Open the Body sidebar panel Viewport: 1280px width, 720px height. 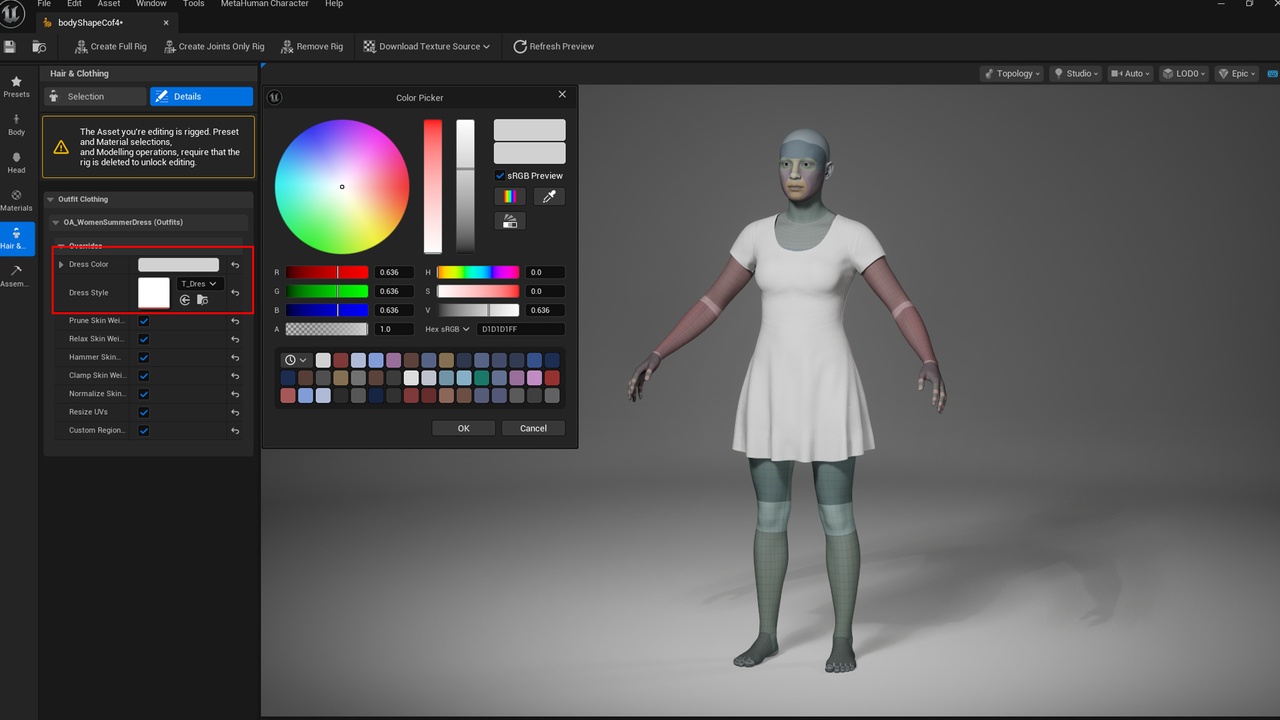tap(16, 125)
